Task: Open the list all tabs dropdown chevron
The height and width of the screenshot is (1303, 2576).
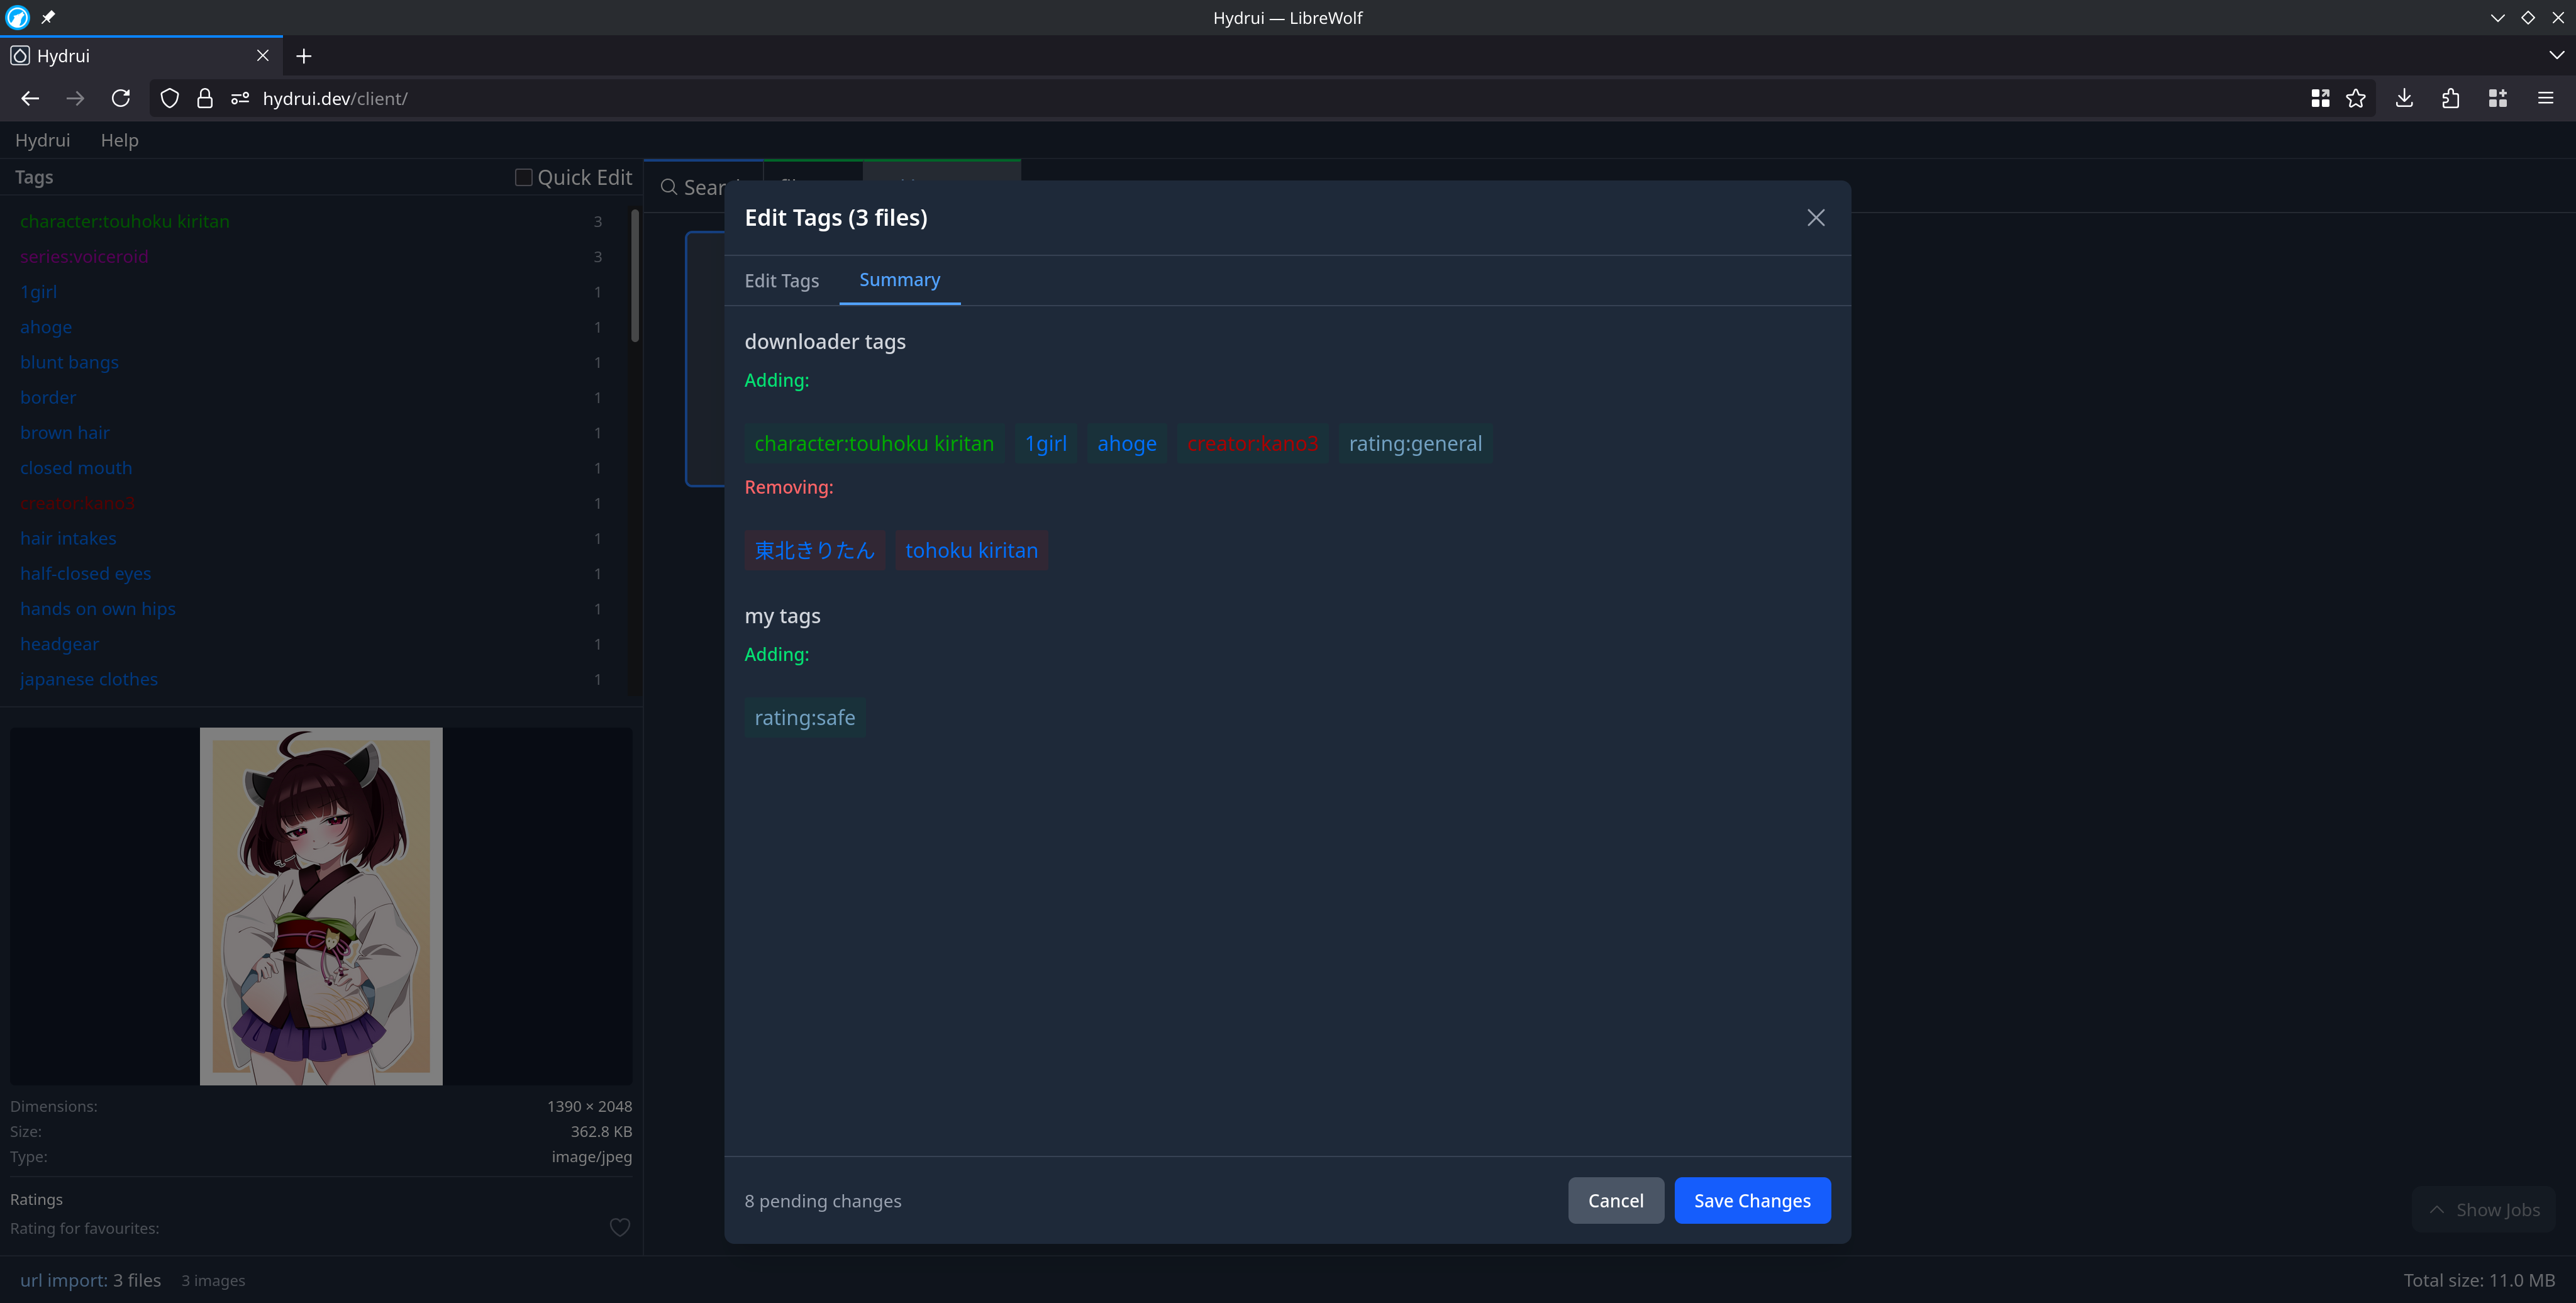Action: pos(2556,56)
